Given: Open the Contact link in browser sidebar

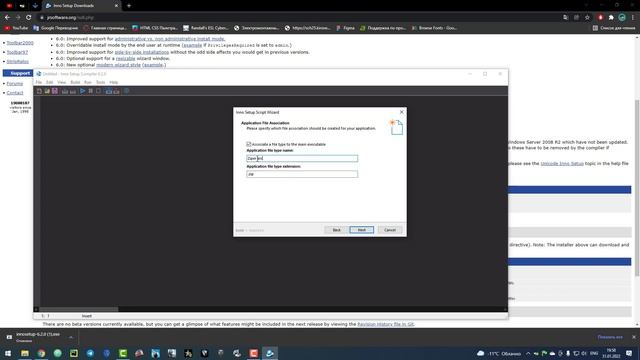Looking at the screenshot, I should pyautogui.click(x=15, y=93).
